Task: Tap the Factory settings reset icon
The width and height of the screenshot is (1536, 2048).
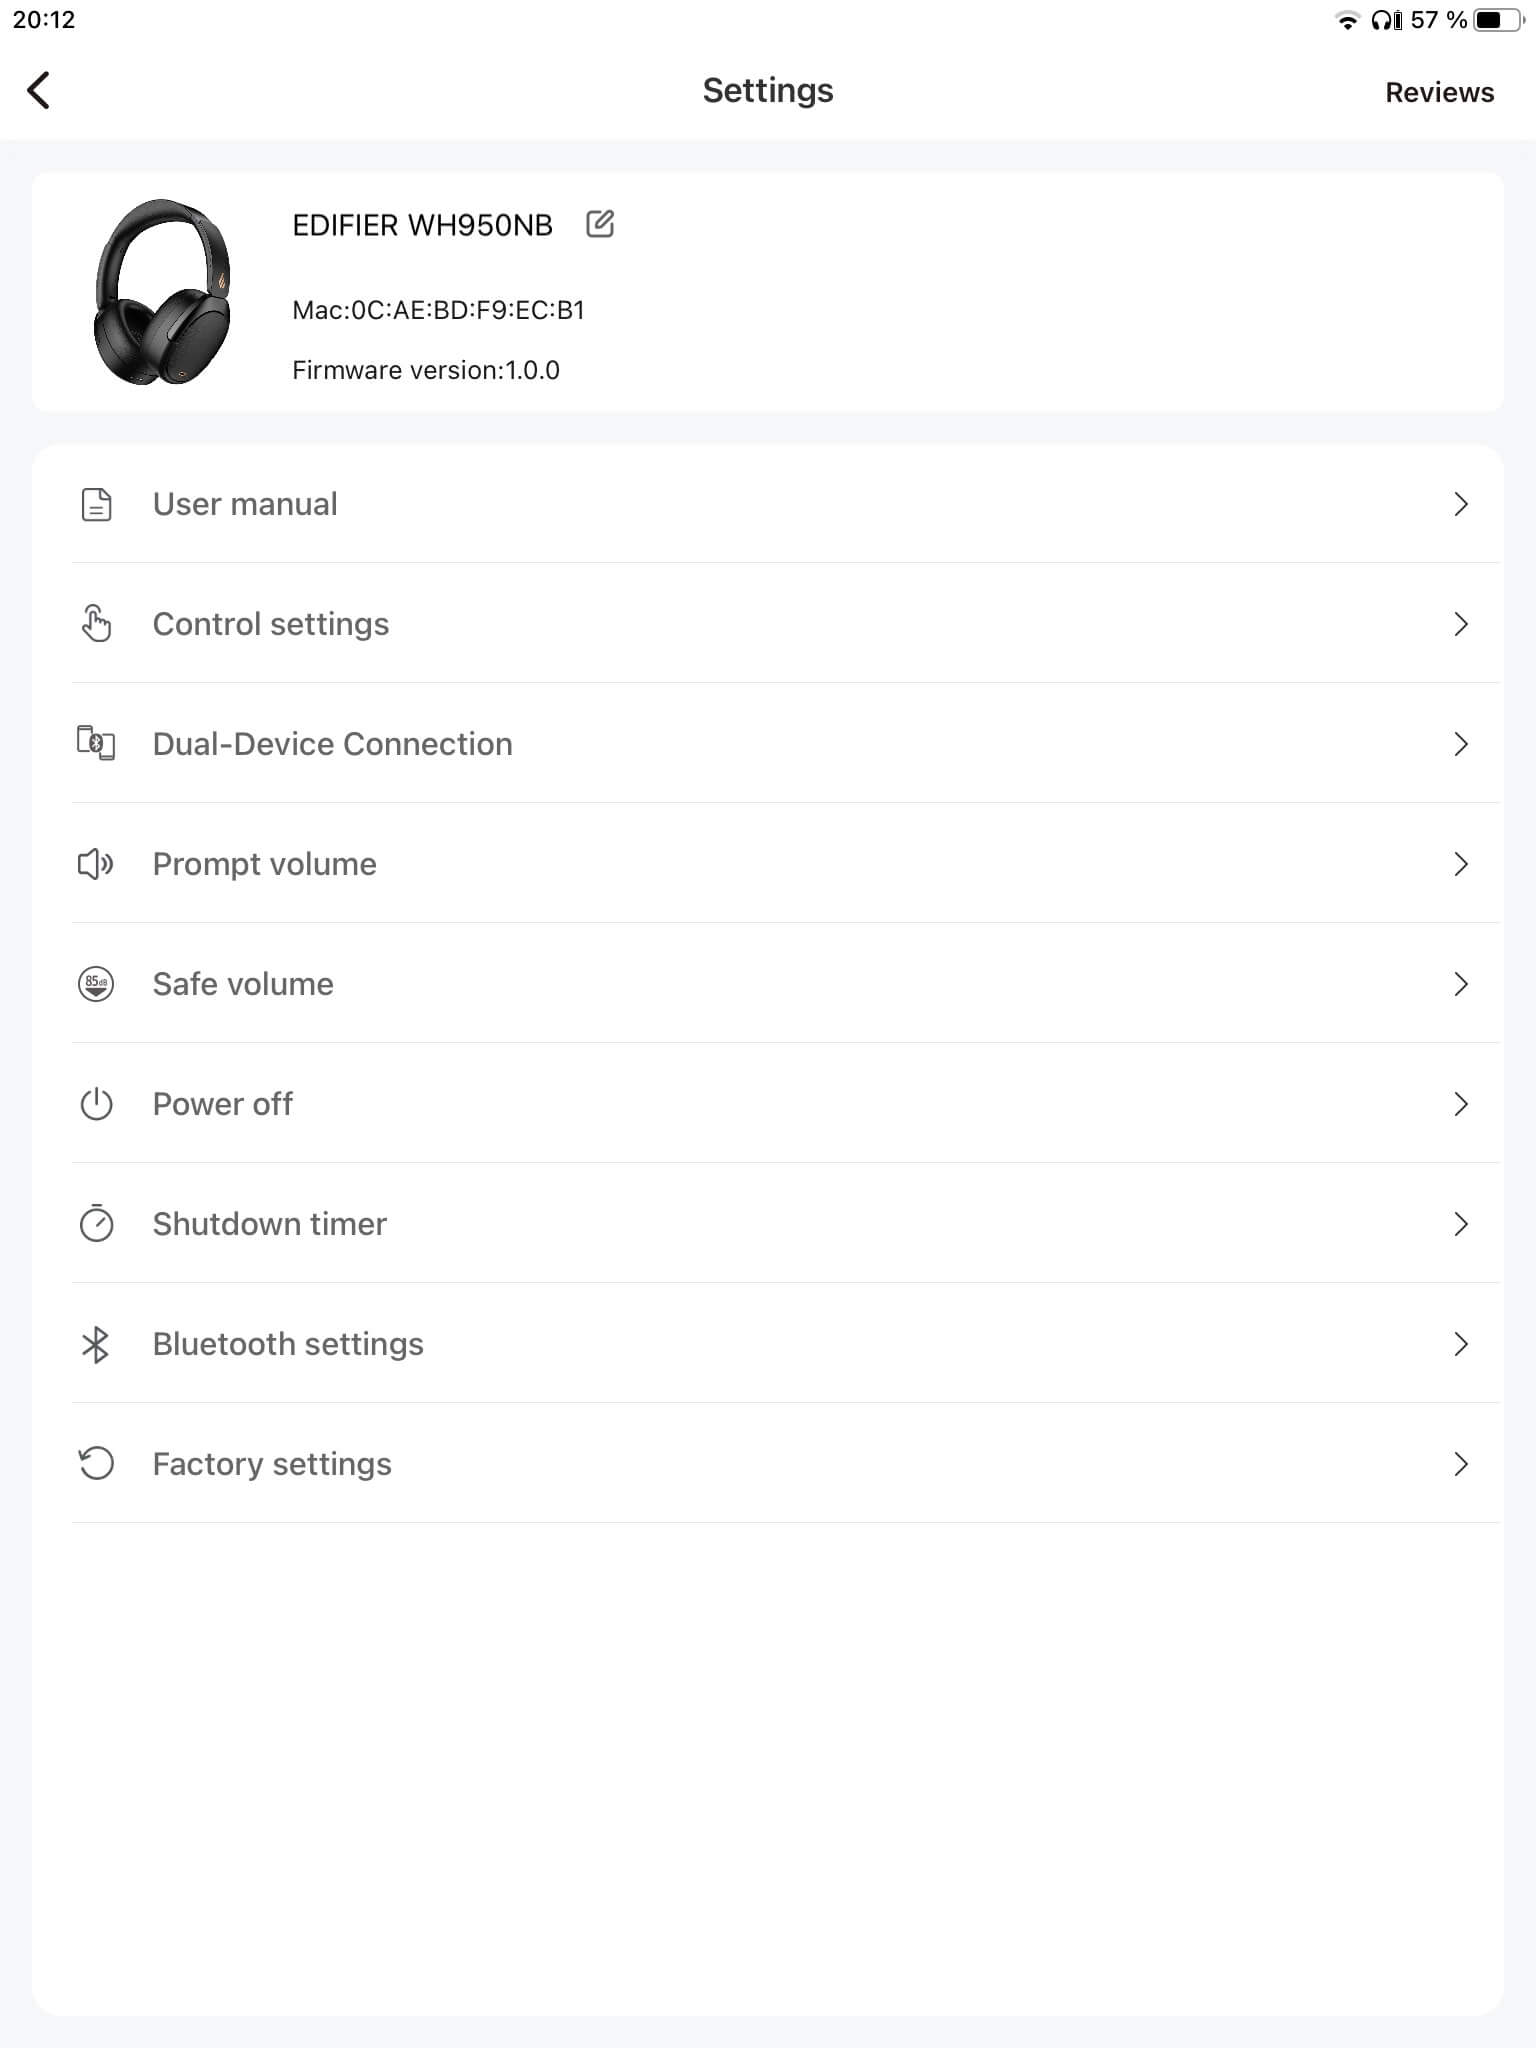Action: coord(96,1463)
